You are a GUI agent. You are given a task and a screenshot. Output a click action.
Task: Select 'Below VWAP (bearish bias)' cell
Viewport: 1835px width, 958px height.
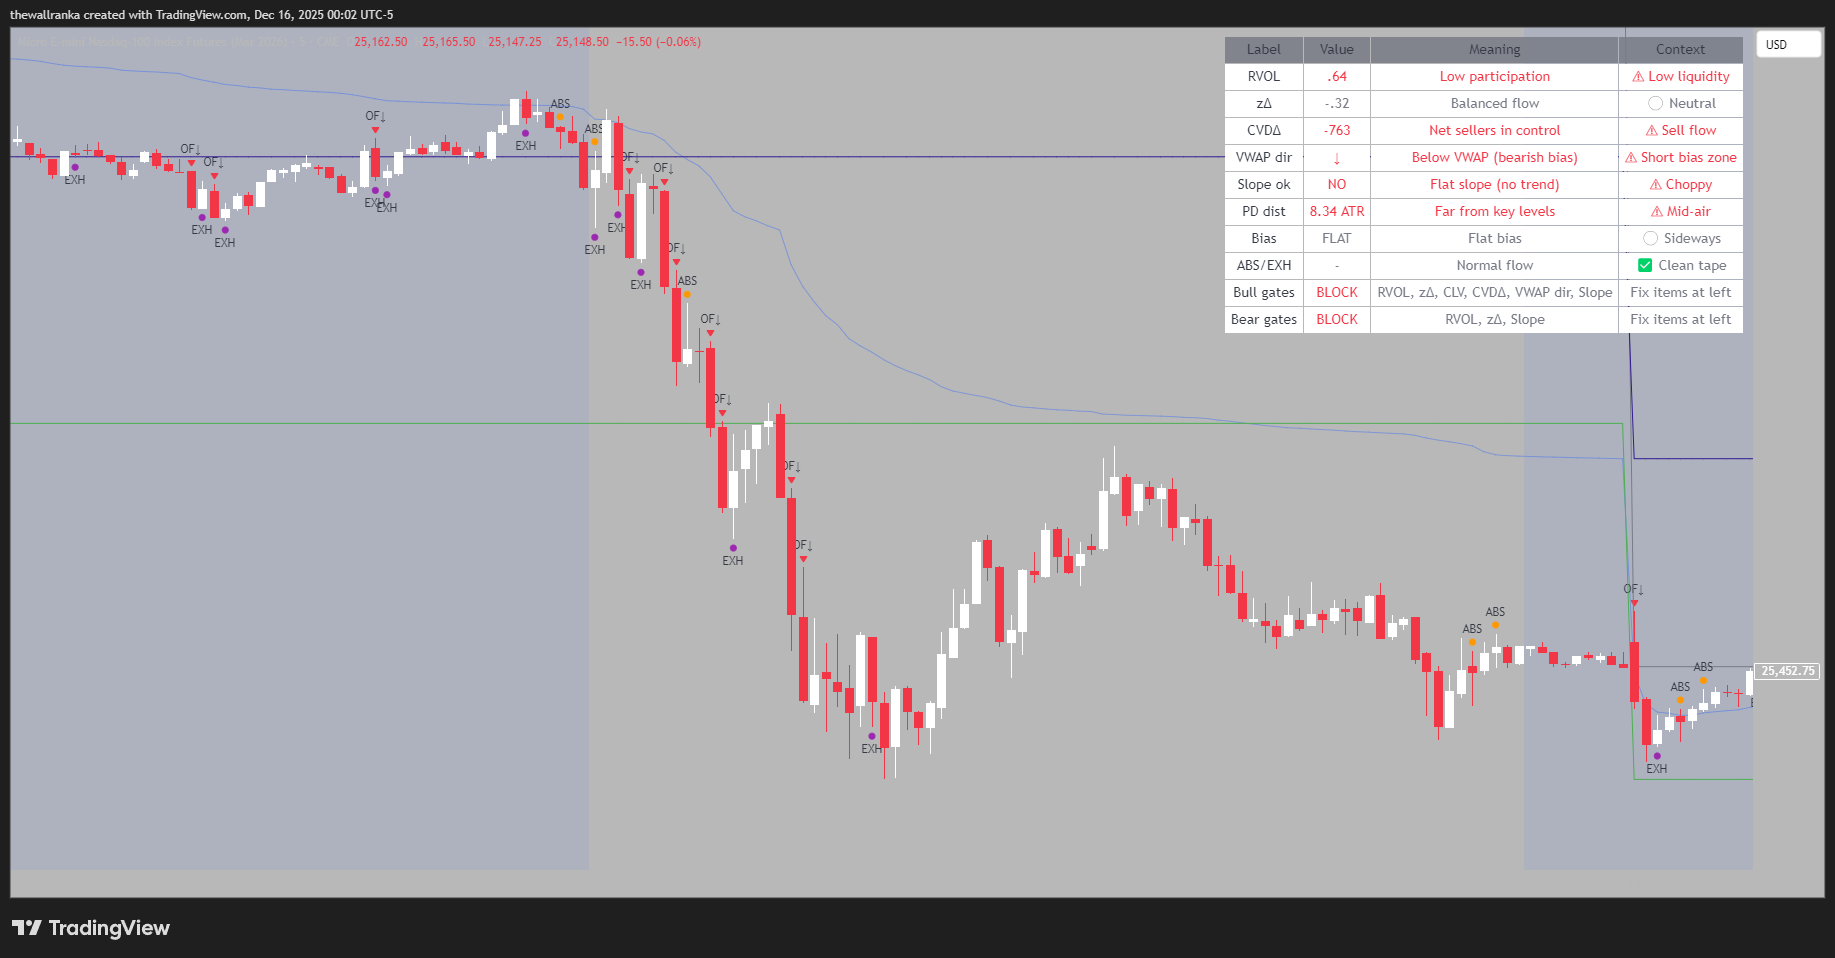pos(1494,157)
